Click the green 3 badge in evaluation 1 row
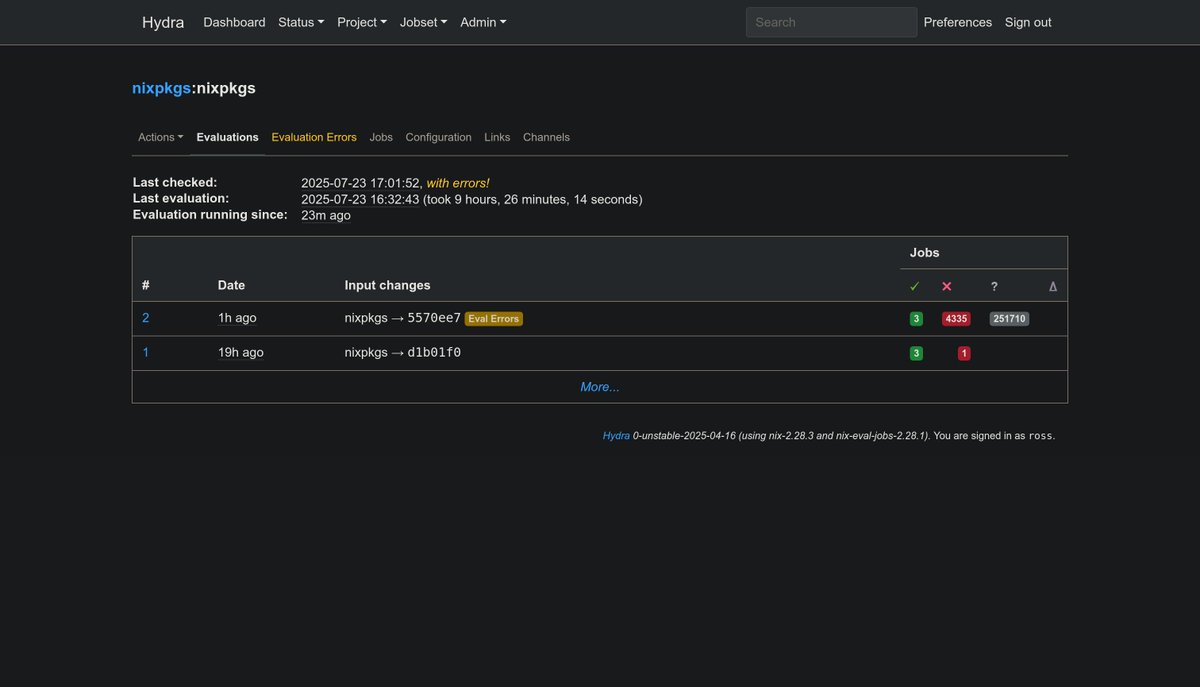Viewport: 1200px width, 687px height. (916, 353)
